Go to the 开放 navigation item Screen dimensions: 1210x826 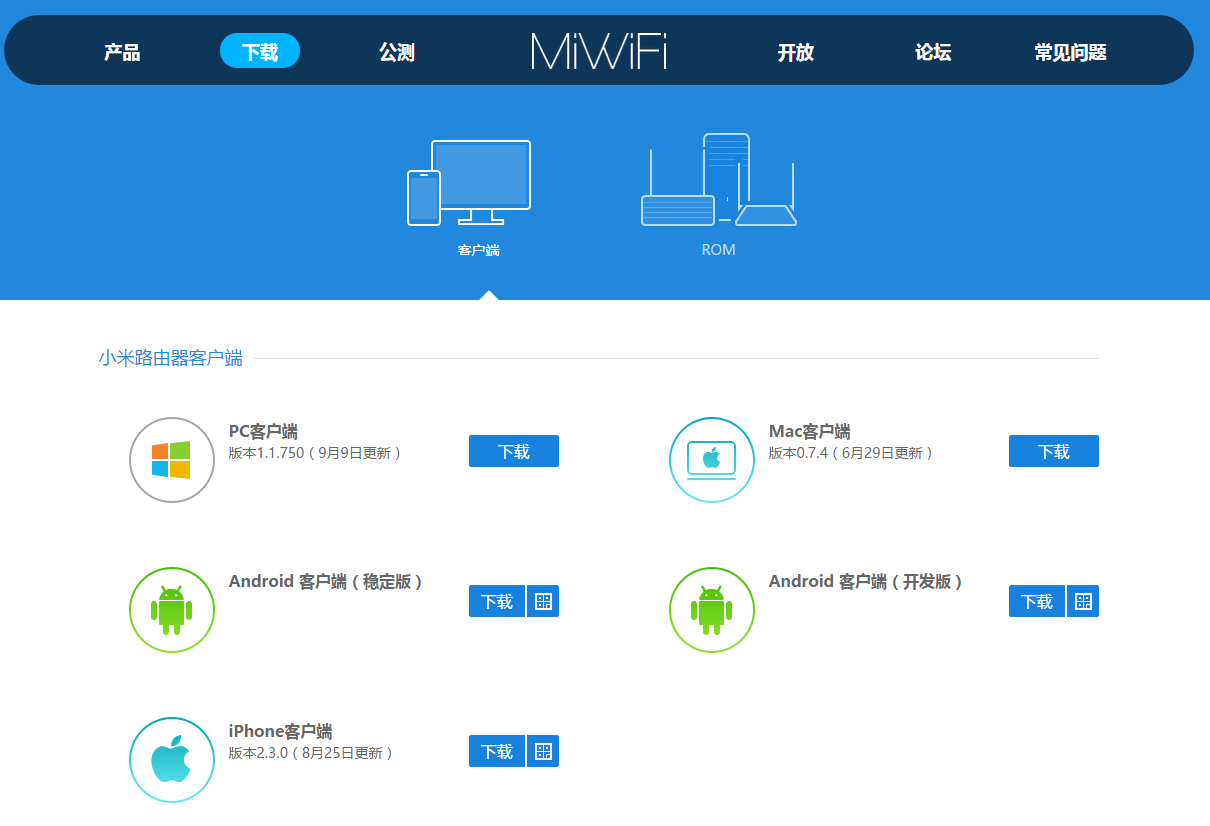click(796, 52)
